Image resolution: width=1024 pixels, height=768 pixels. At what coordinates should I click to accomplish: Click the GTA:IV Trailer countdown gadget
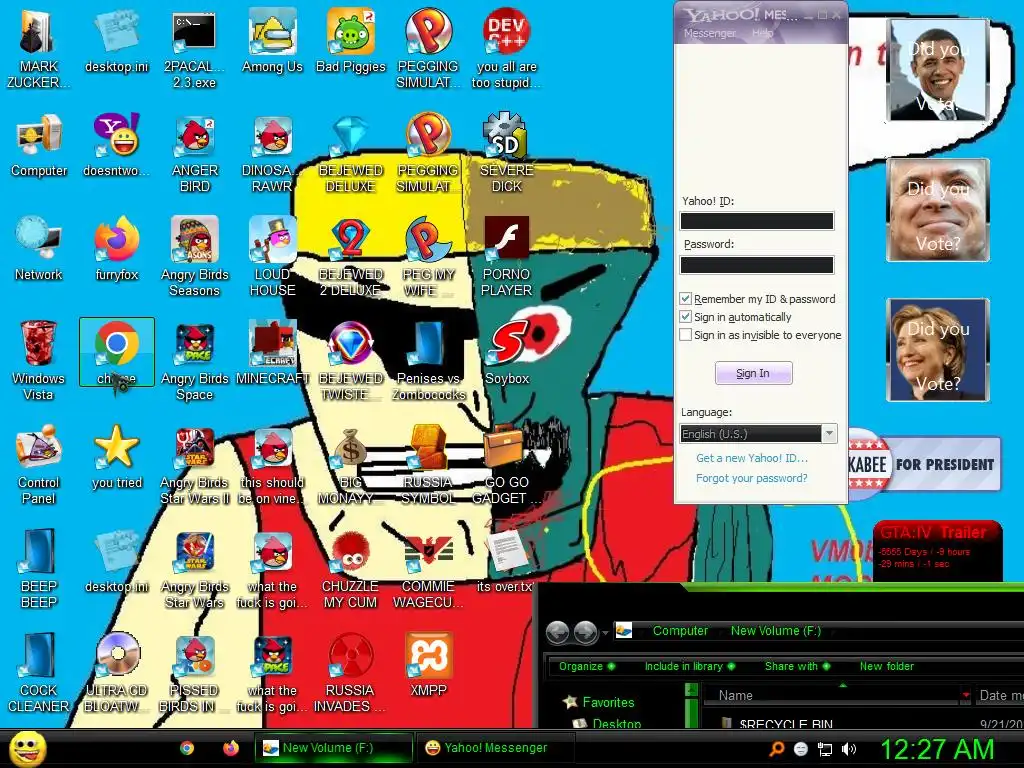click(x=937, y=550)
